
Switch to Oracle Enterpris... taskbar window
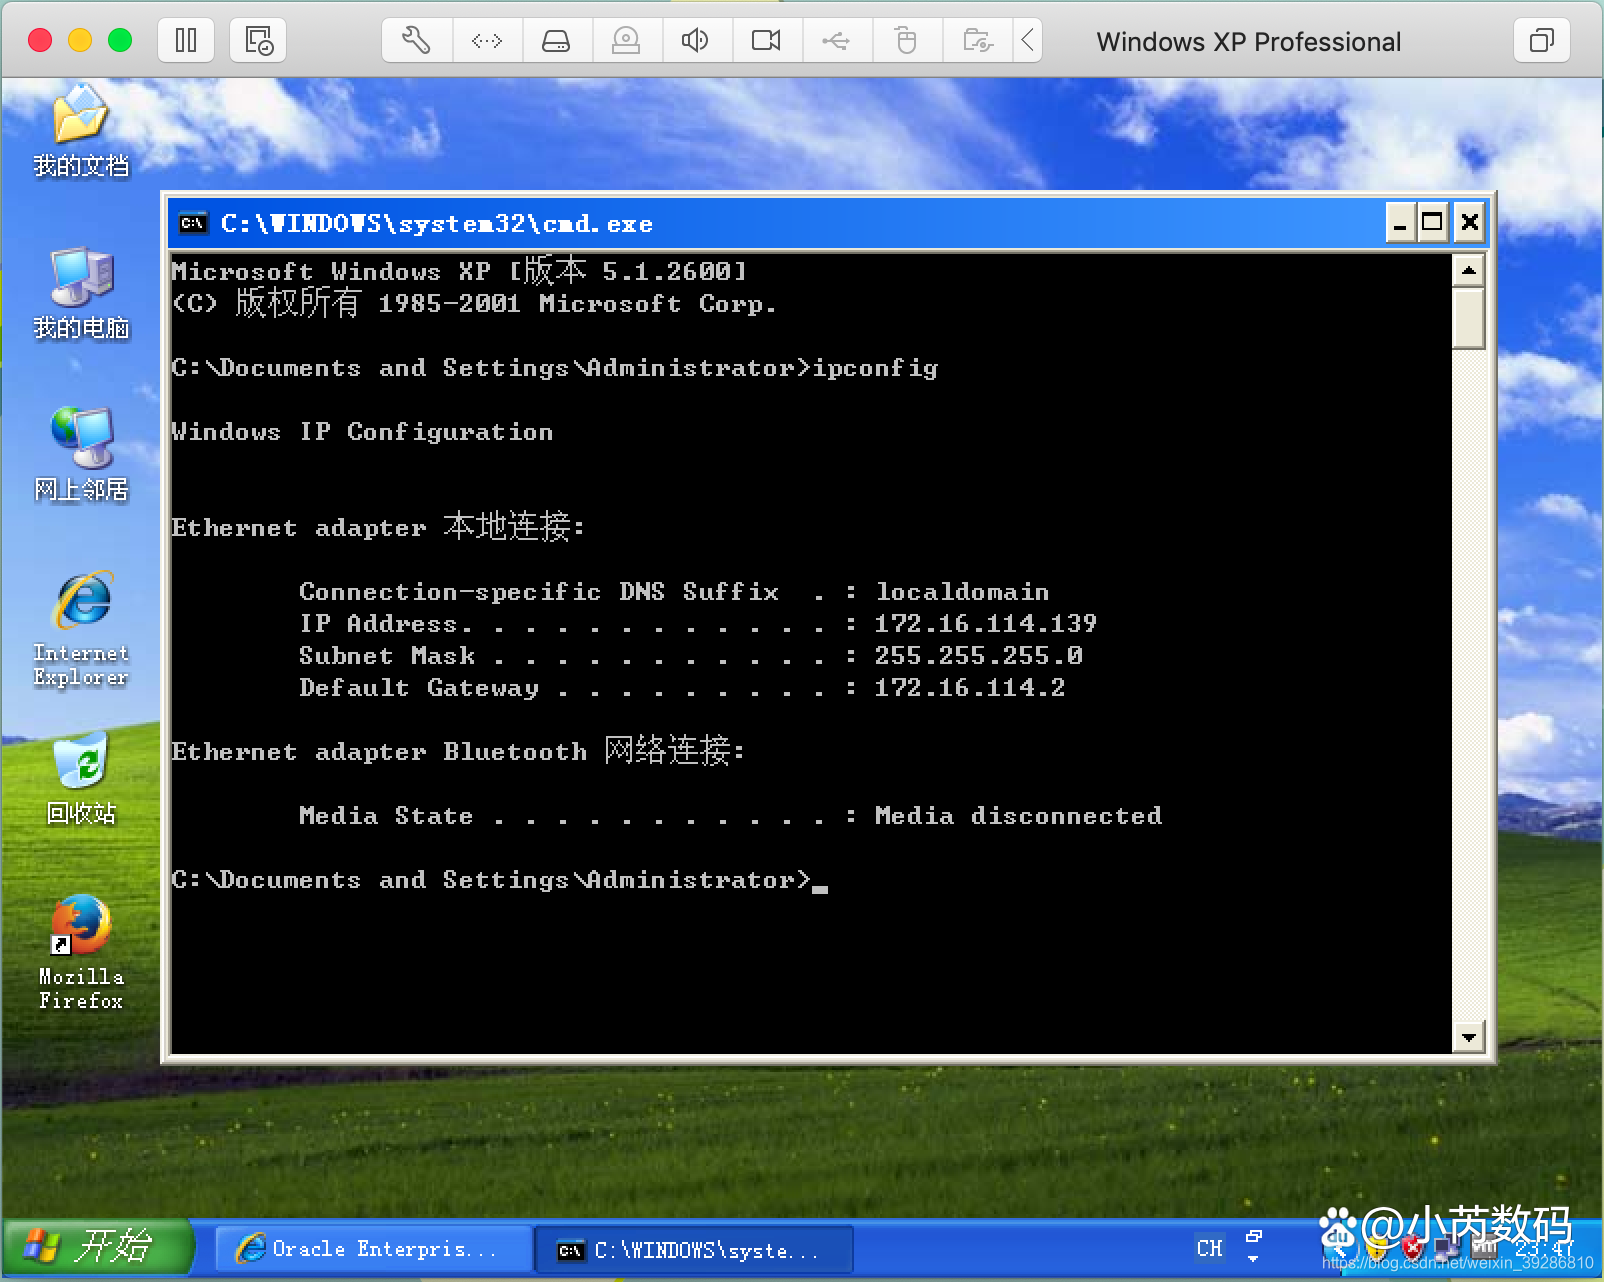tap(373, 1249)
